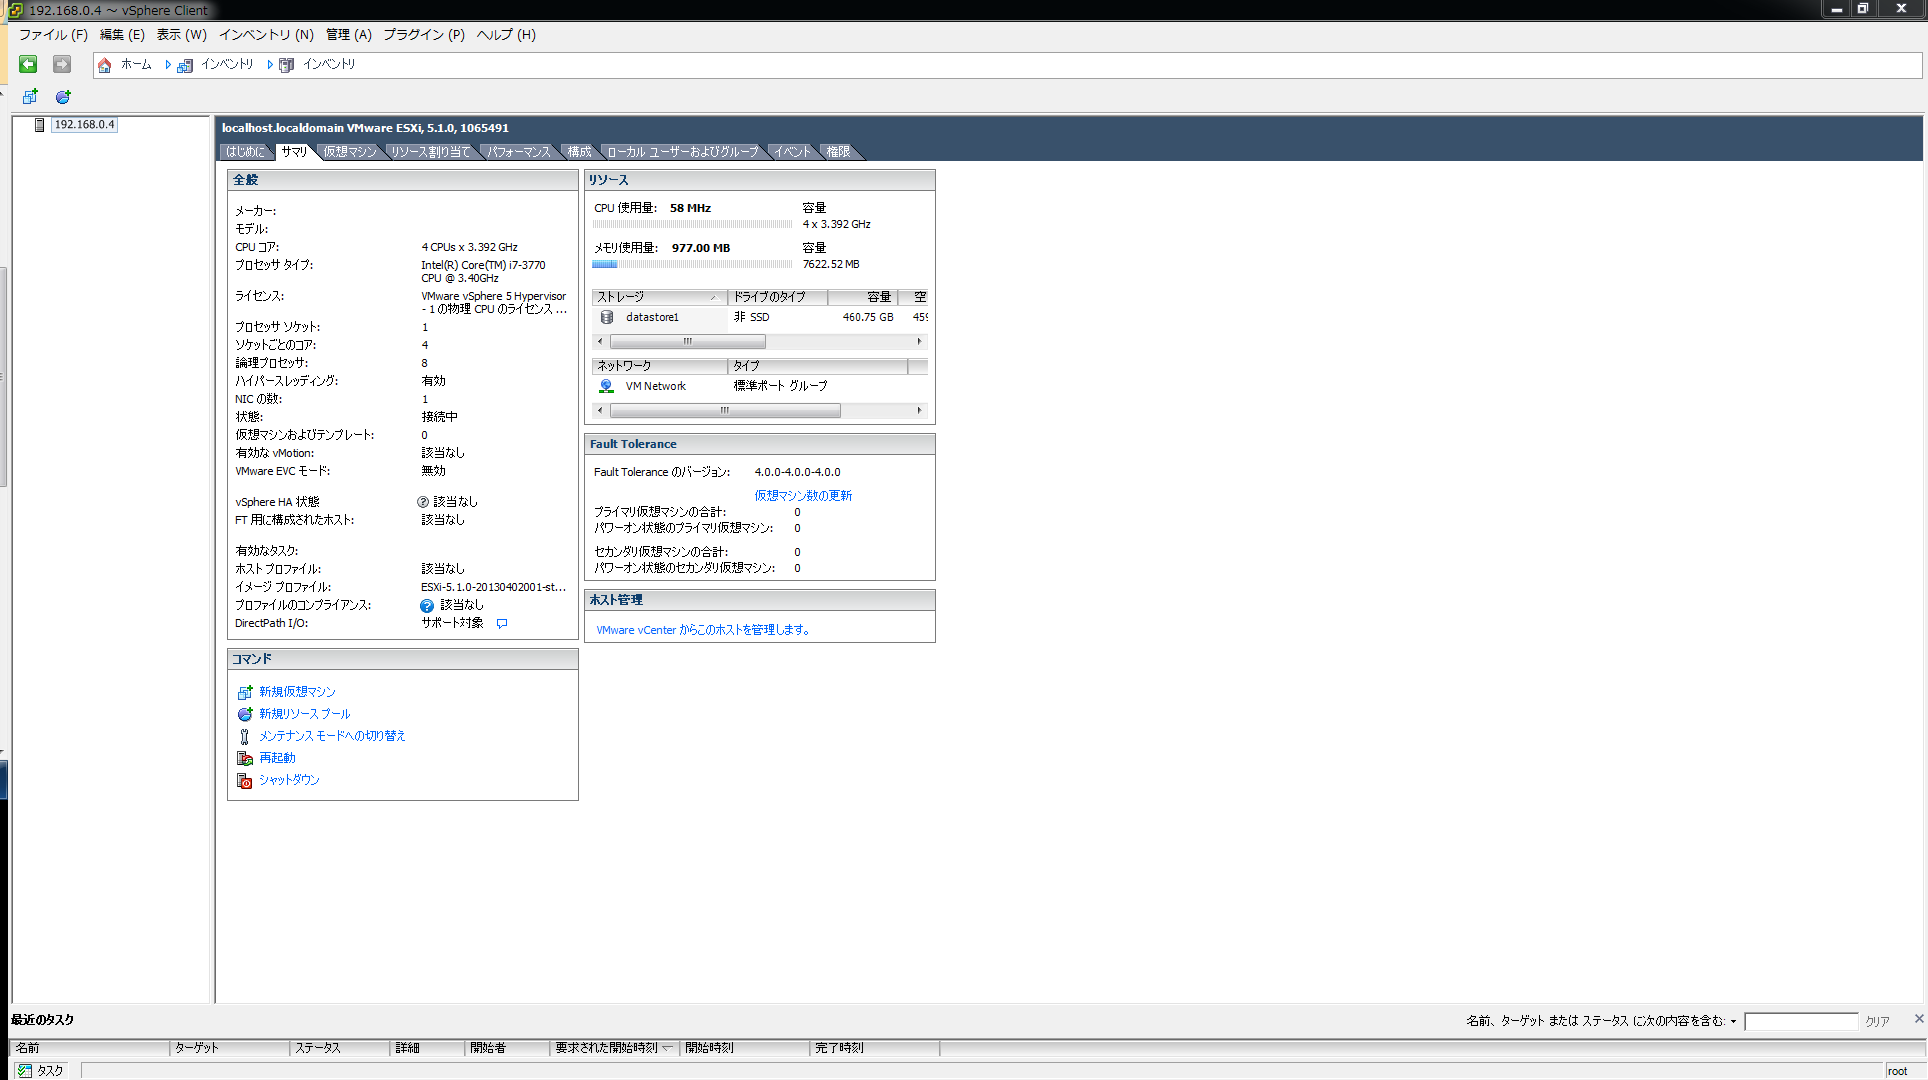The width and height of the screenshot is (1928, 1080).
Task: Click the Home icon in the breadcrumb
Action: pos(105,65)
